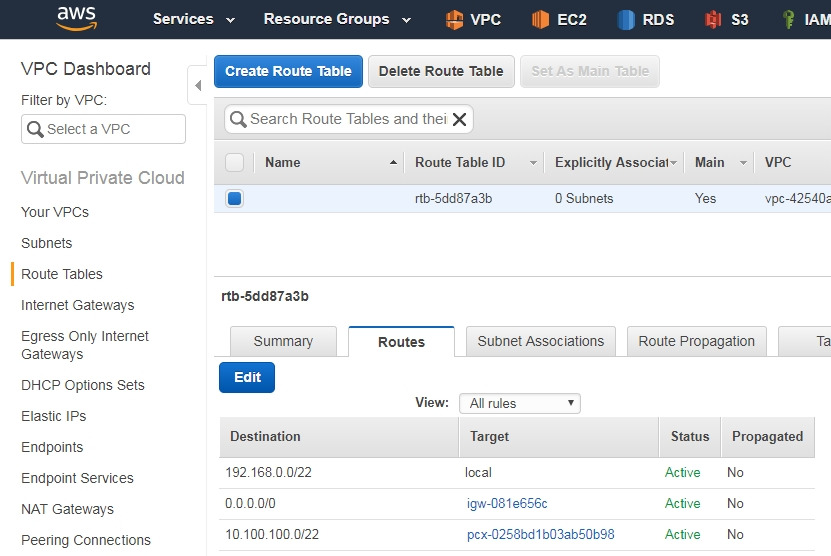The width and height of the screenshot is (831, 556).
Task: Go to DHCP Options Sets
Action: pos(83,385)
